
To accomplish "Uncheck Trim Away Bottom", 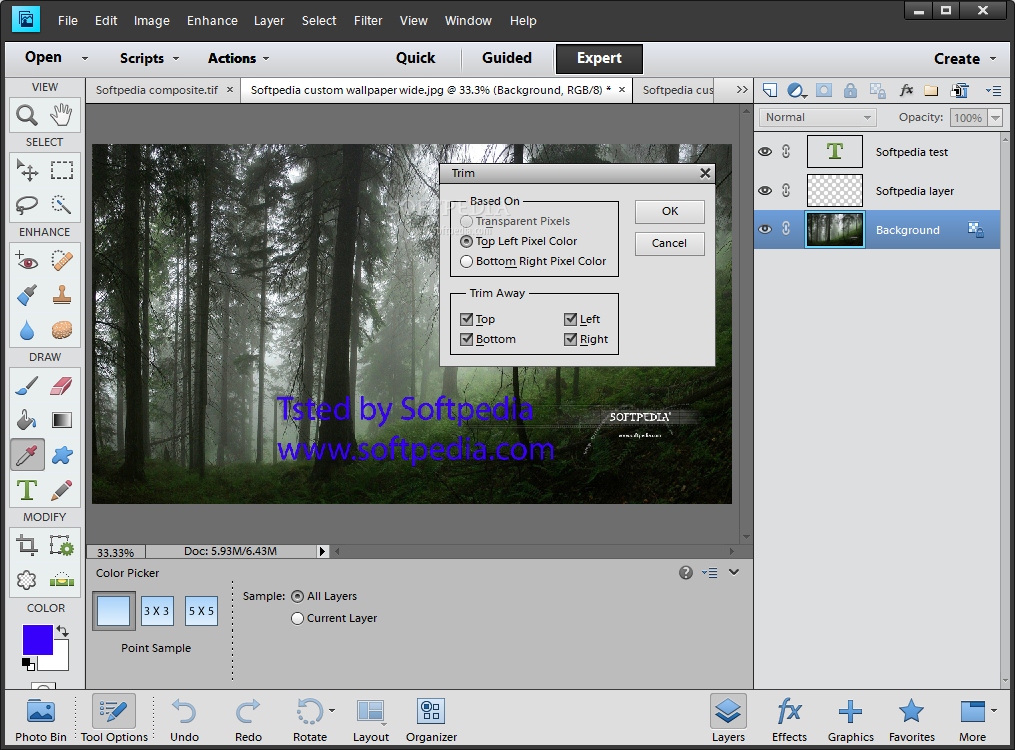I will point(466,339).
